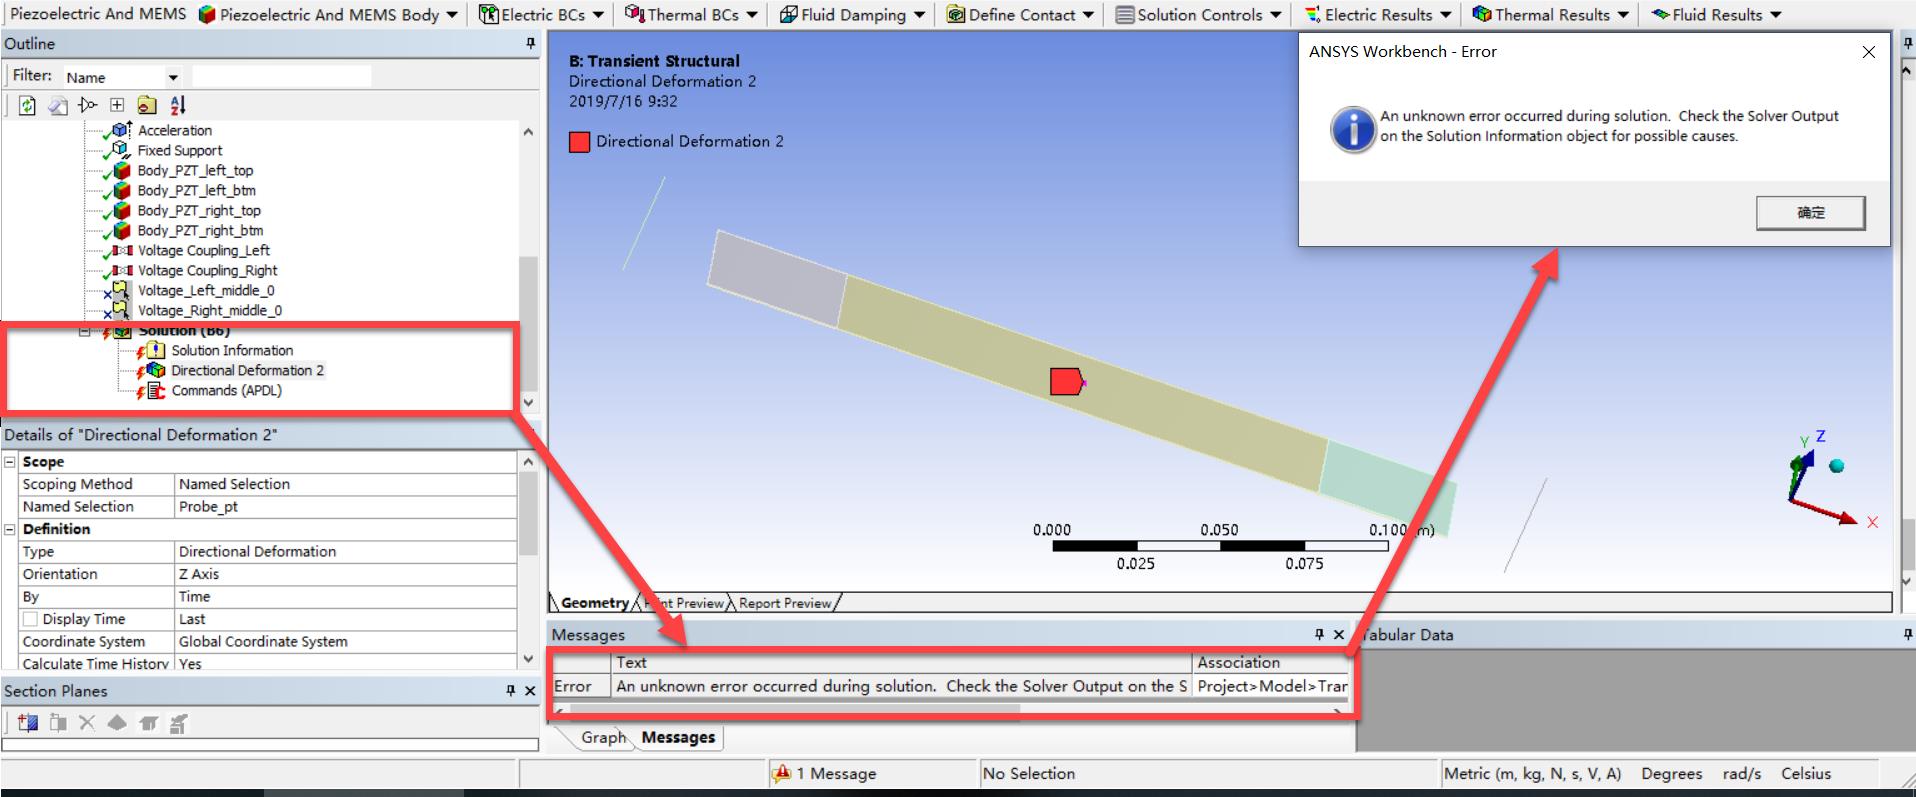Click the Metric units status bar entry
The image size is (1916, 797).
1532,773
